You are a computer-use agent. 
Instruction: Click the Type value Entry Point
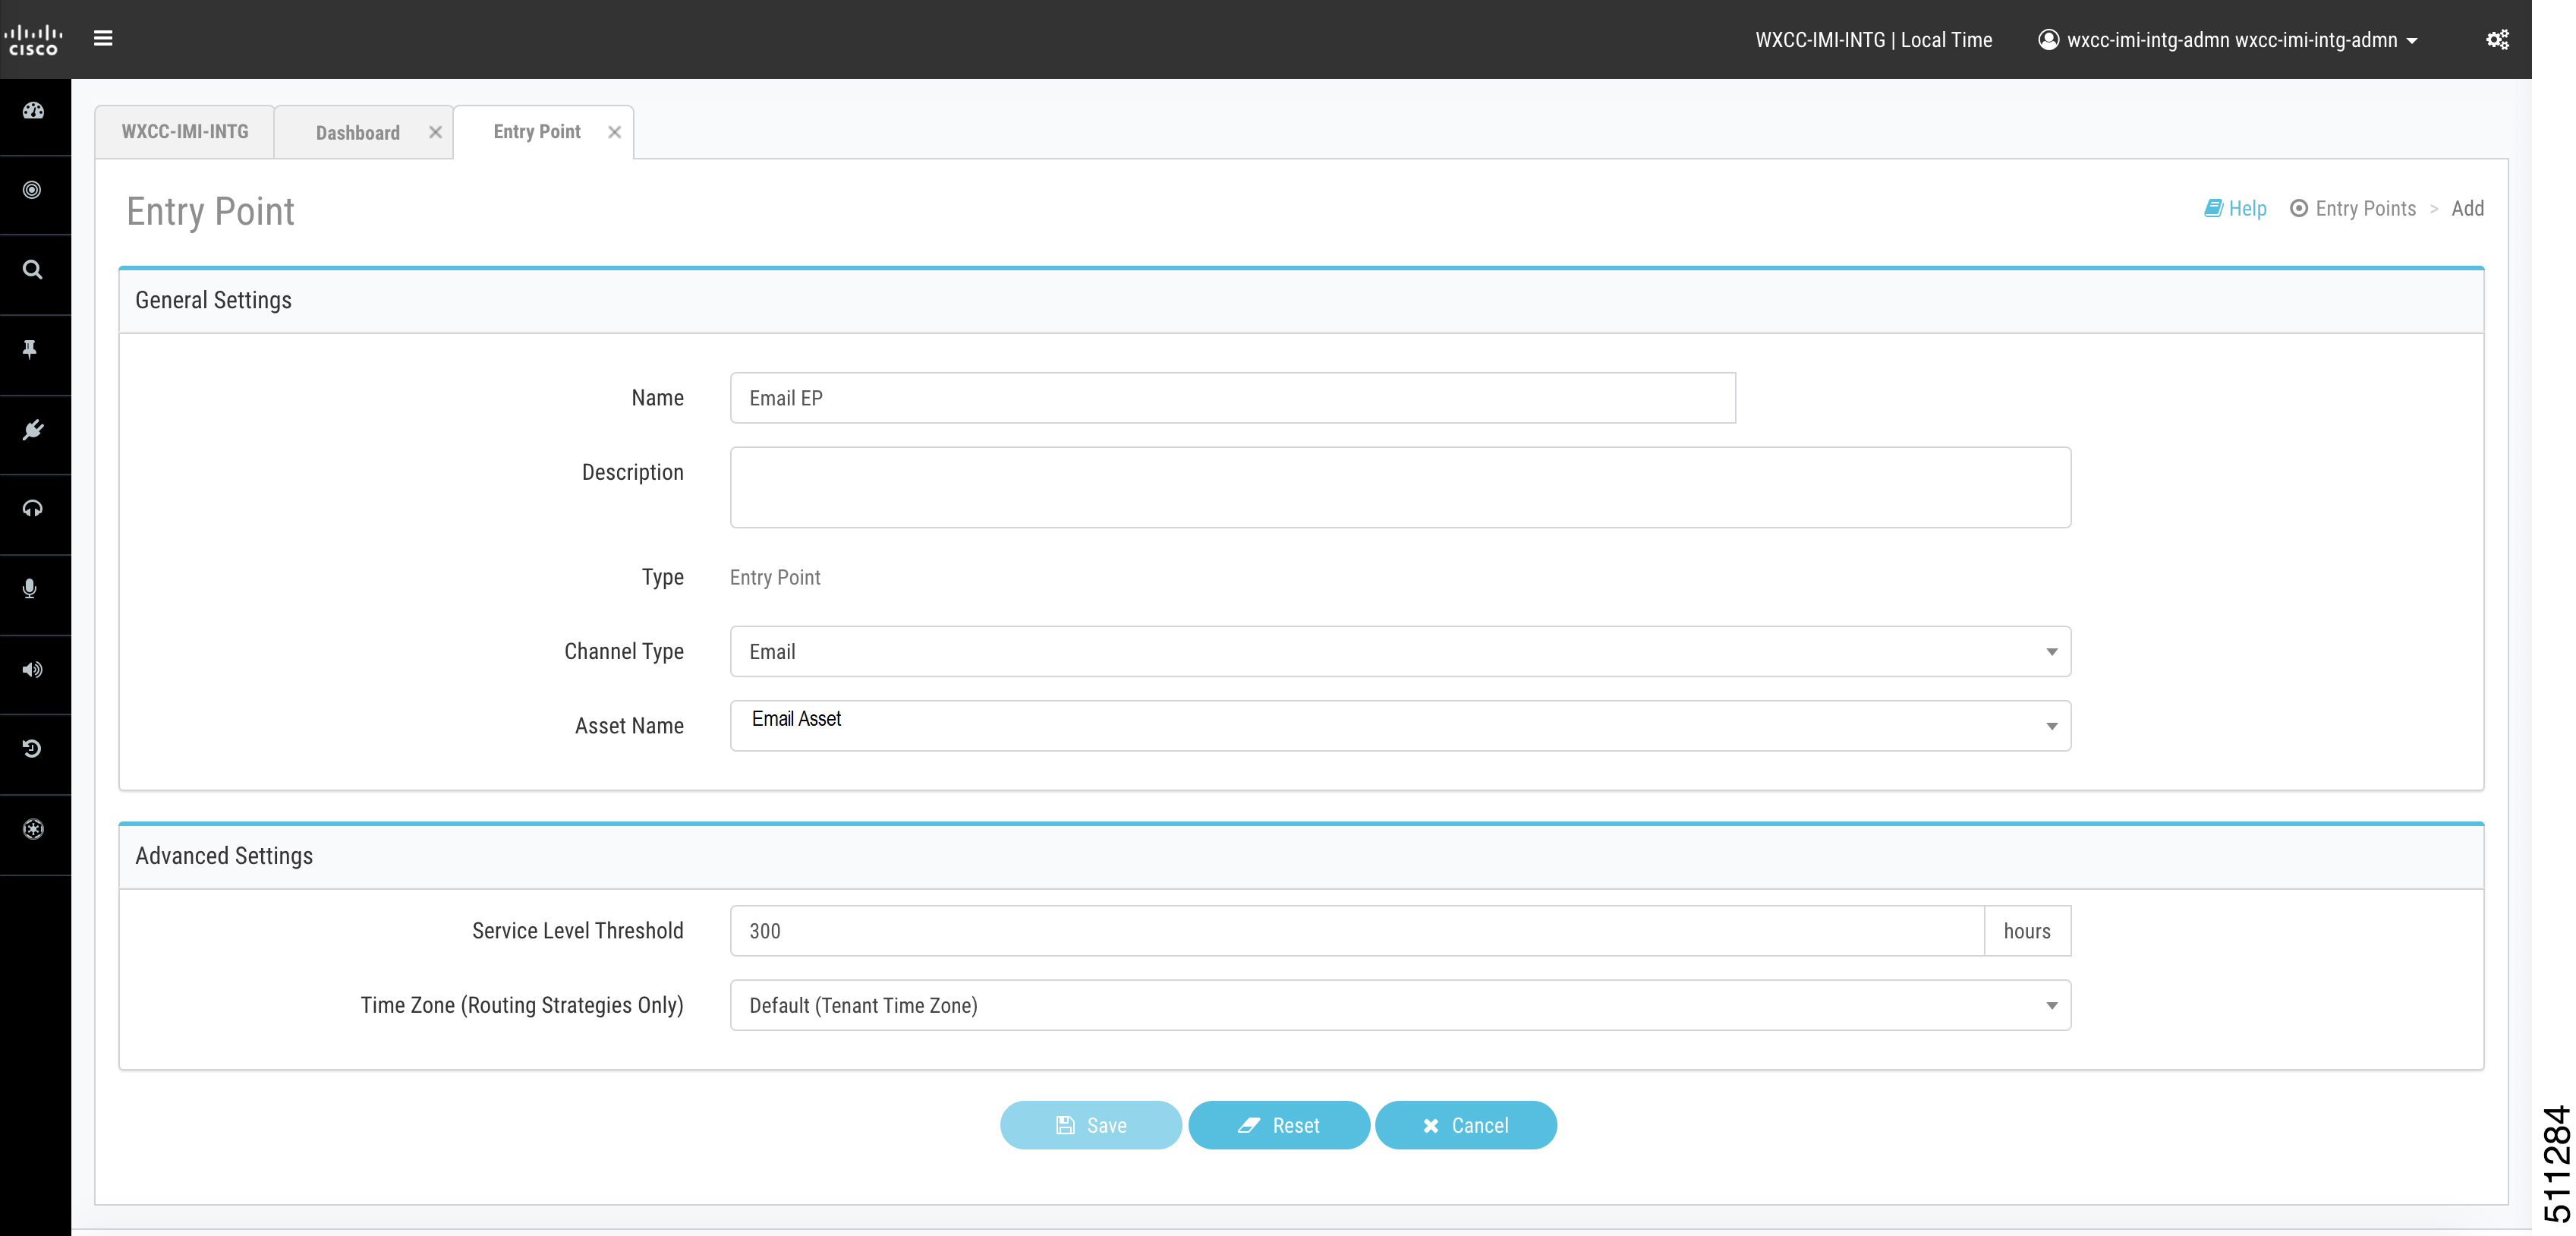tap(775, 577)
